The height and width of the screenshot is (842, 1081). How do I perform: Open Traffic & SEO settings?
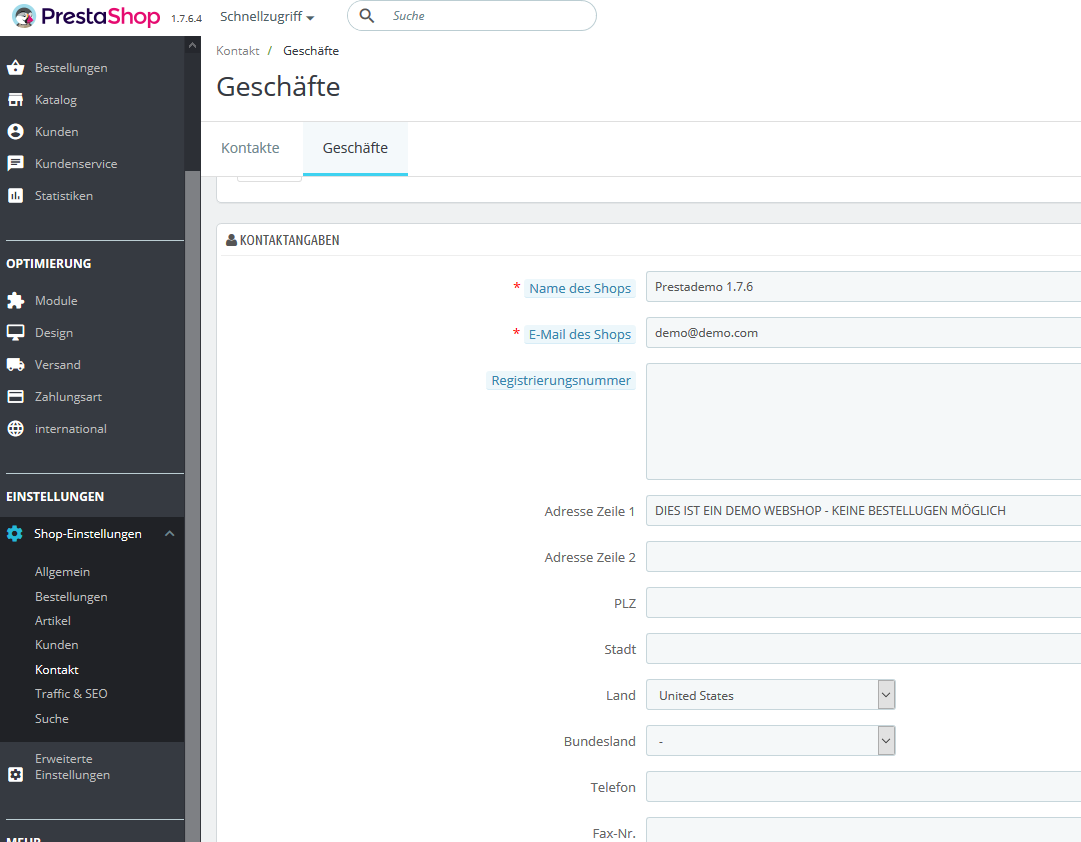[x=71, y=694]
